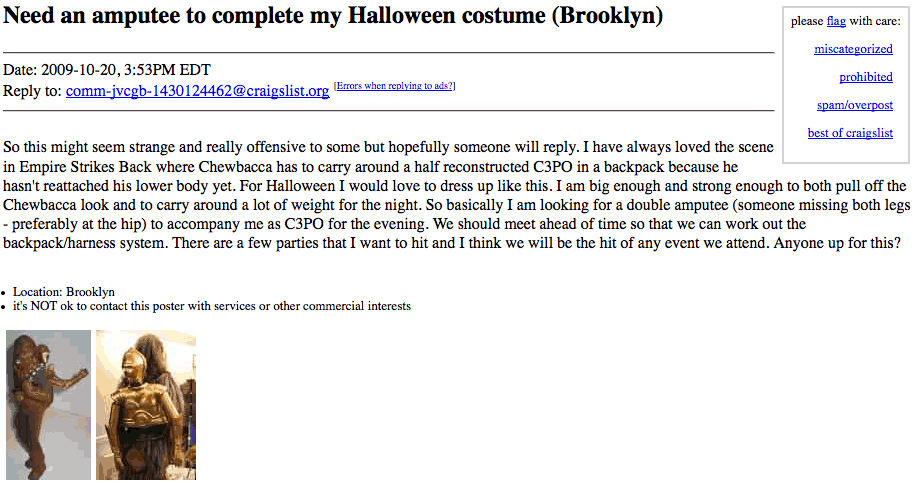Flag the post as miscategorized
Viewport: 916px width, 483px height.
click(853, 49)
